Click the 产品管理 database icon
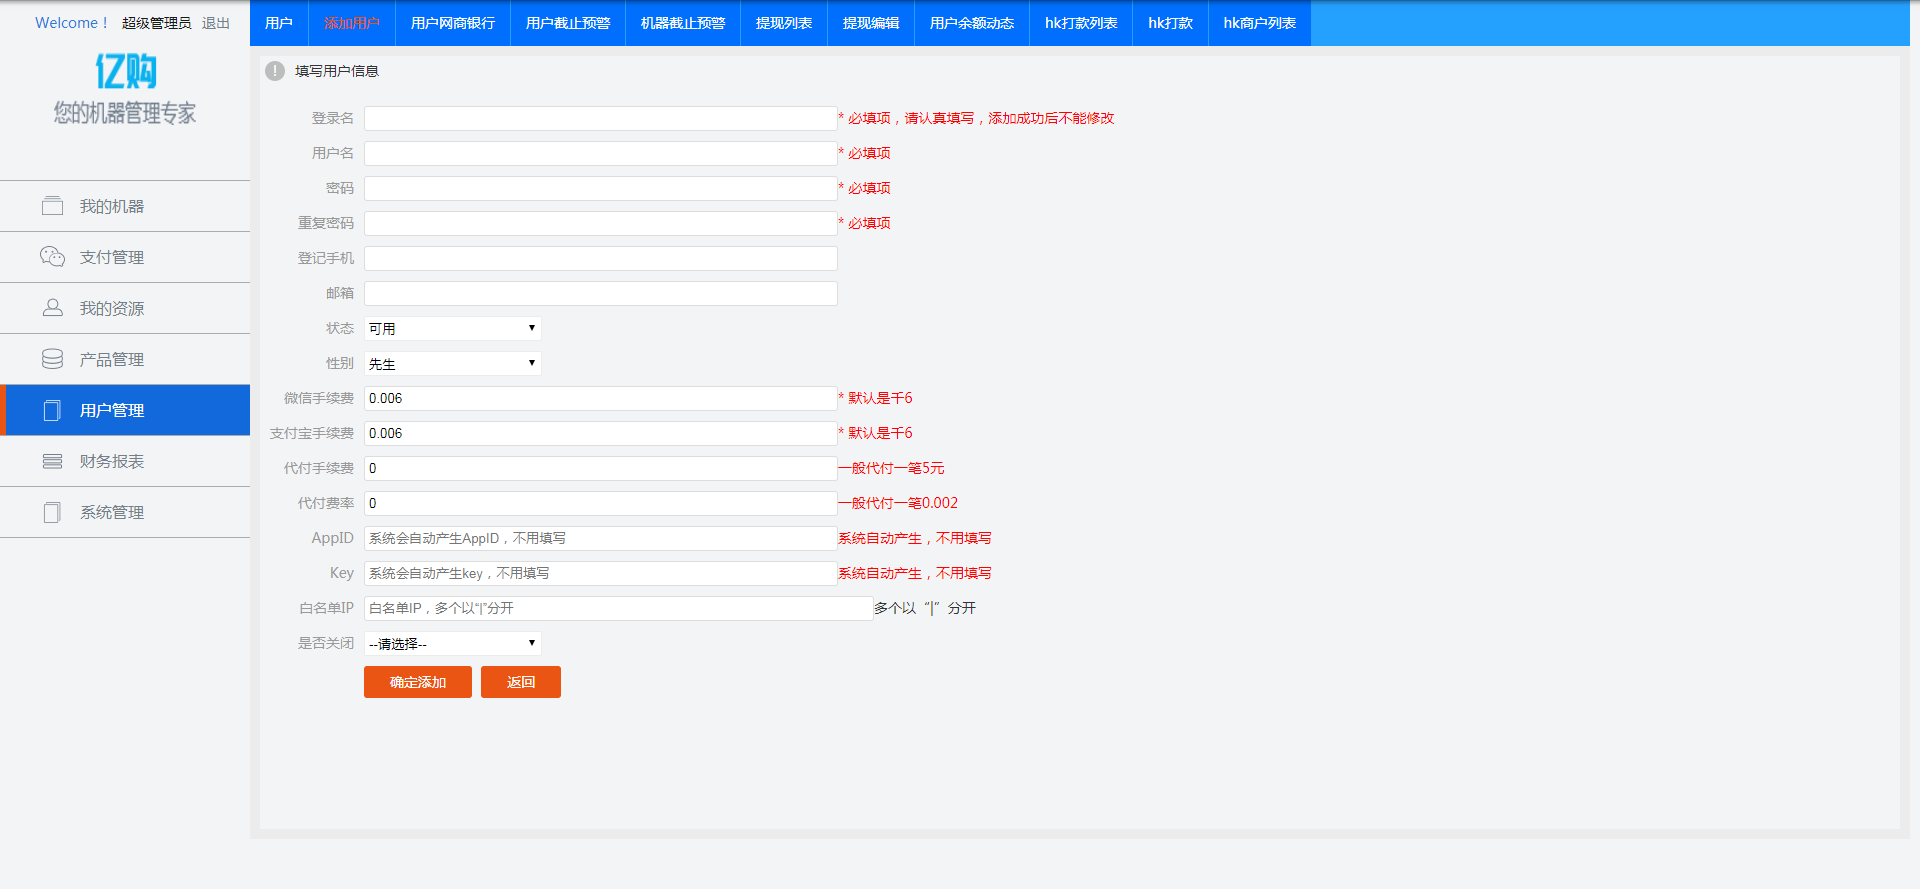1920x889 pixels. [x=52, y=359]
